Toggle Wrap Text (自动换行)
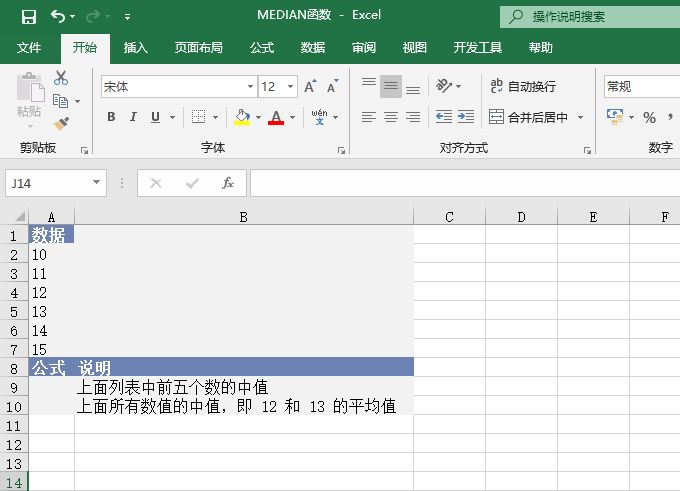680x491 pixels. coord(522,87)
